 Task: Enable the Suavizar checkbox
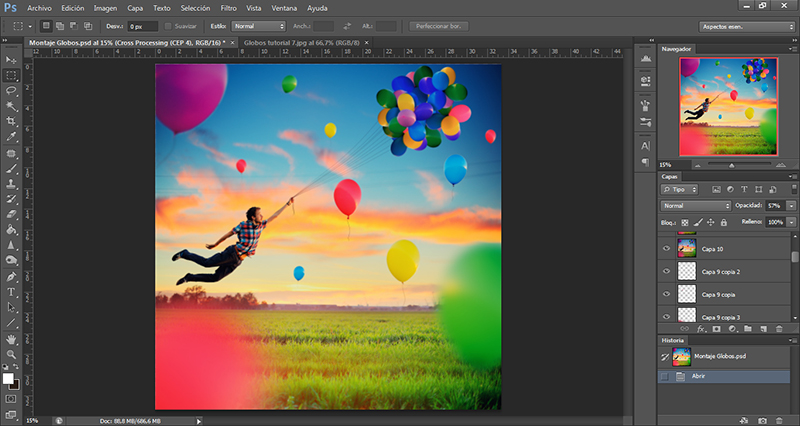(168, 26)
